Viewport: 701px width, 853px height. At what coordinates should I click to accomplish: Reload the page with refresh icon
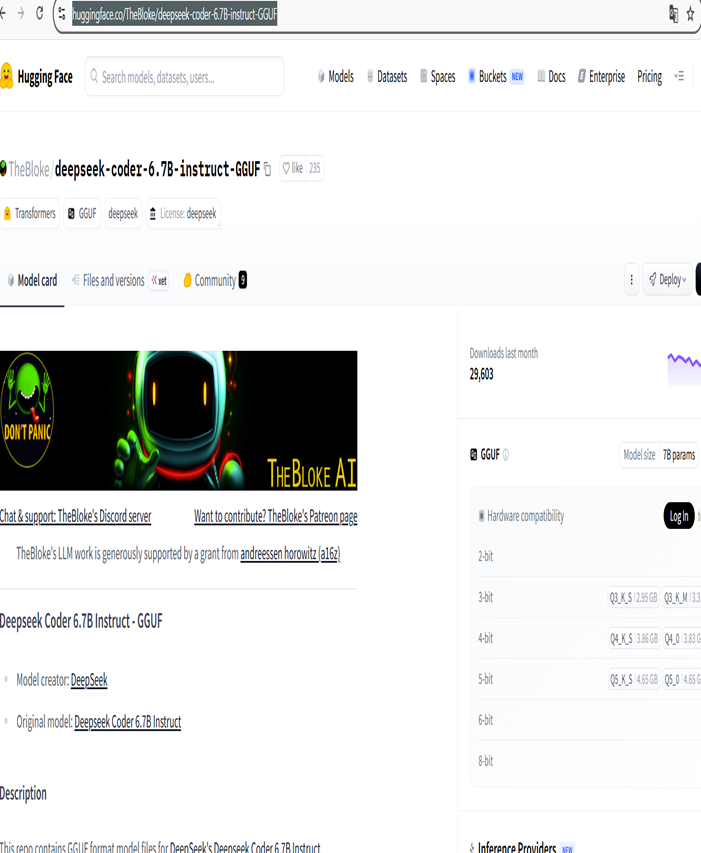(39, 14)
